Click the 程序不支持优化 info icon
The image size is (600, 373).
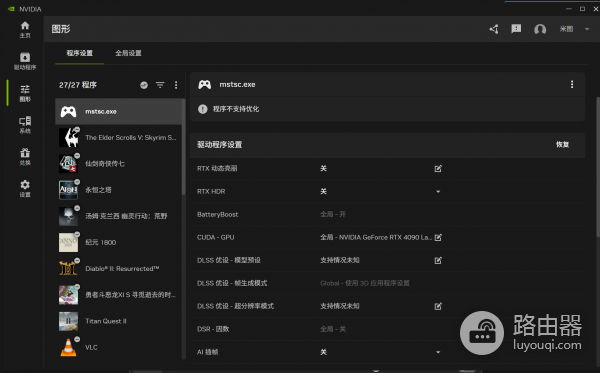[x=203, y=109]
